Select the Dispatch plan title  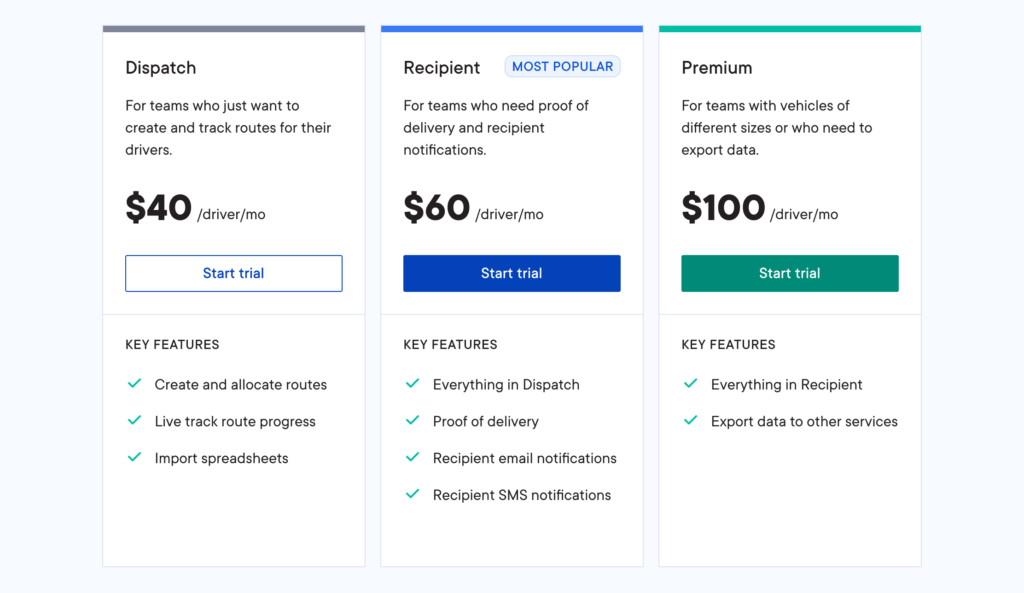[x=161, y=68]
